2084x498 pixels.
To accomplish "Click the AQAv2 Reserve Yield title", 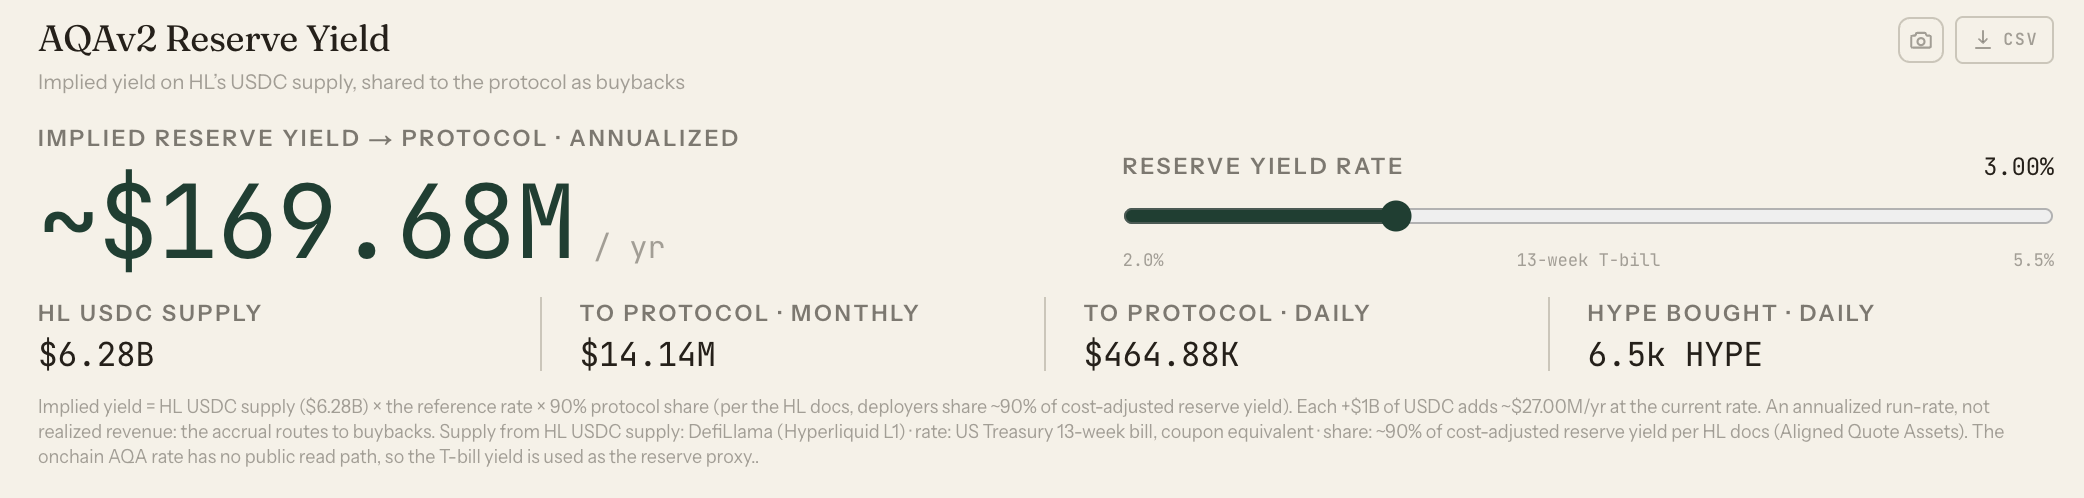I will point(214,38).
